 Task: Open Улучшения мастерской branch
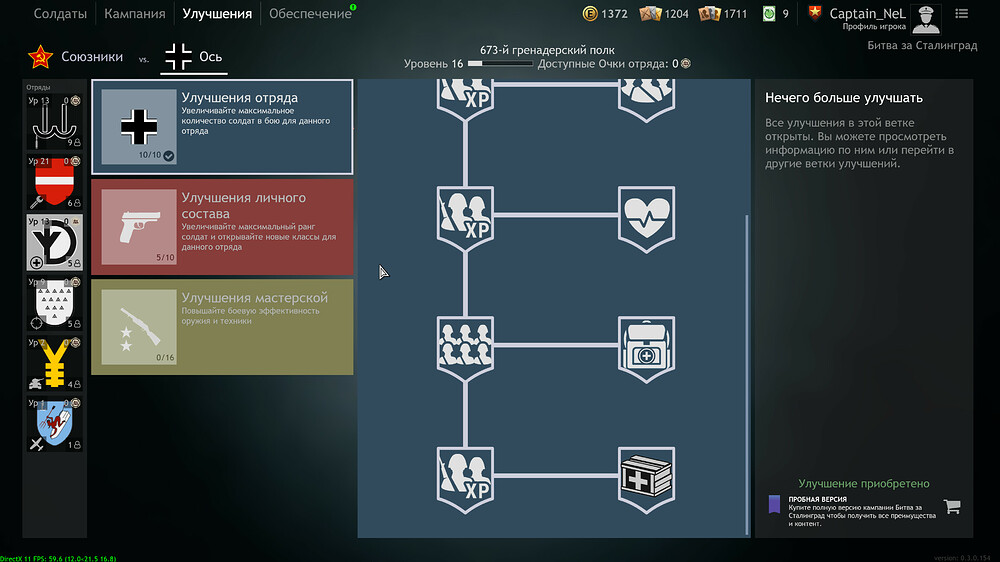(222, 327)
